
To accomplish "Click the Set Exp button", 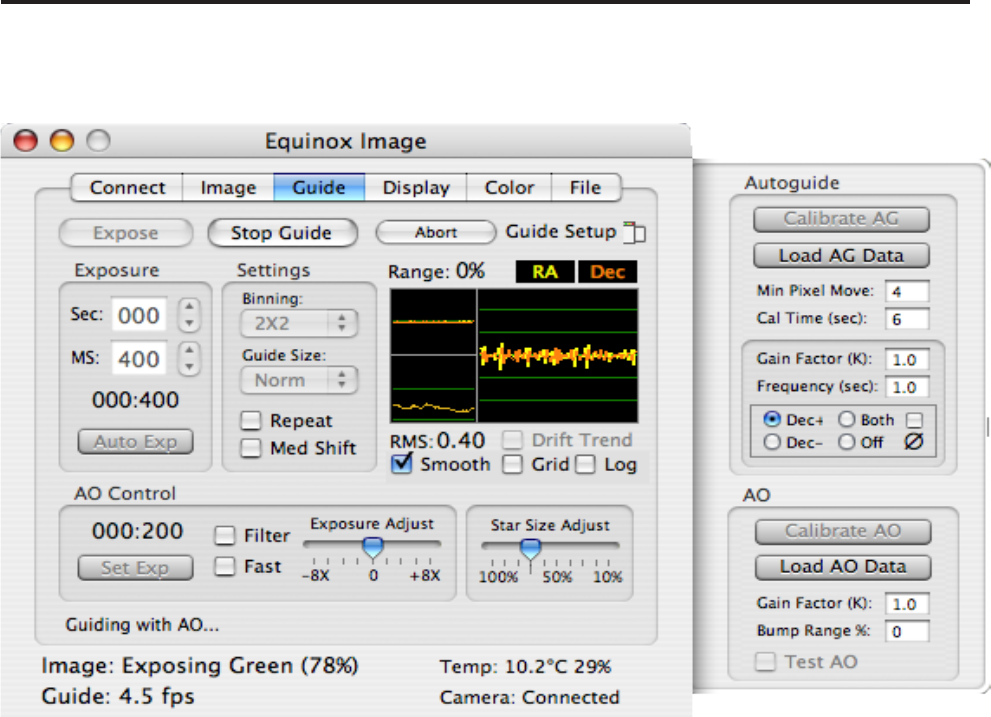I will 135,568.
